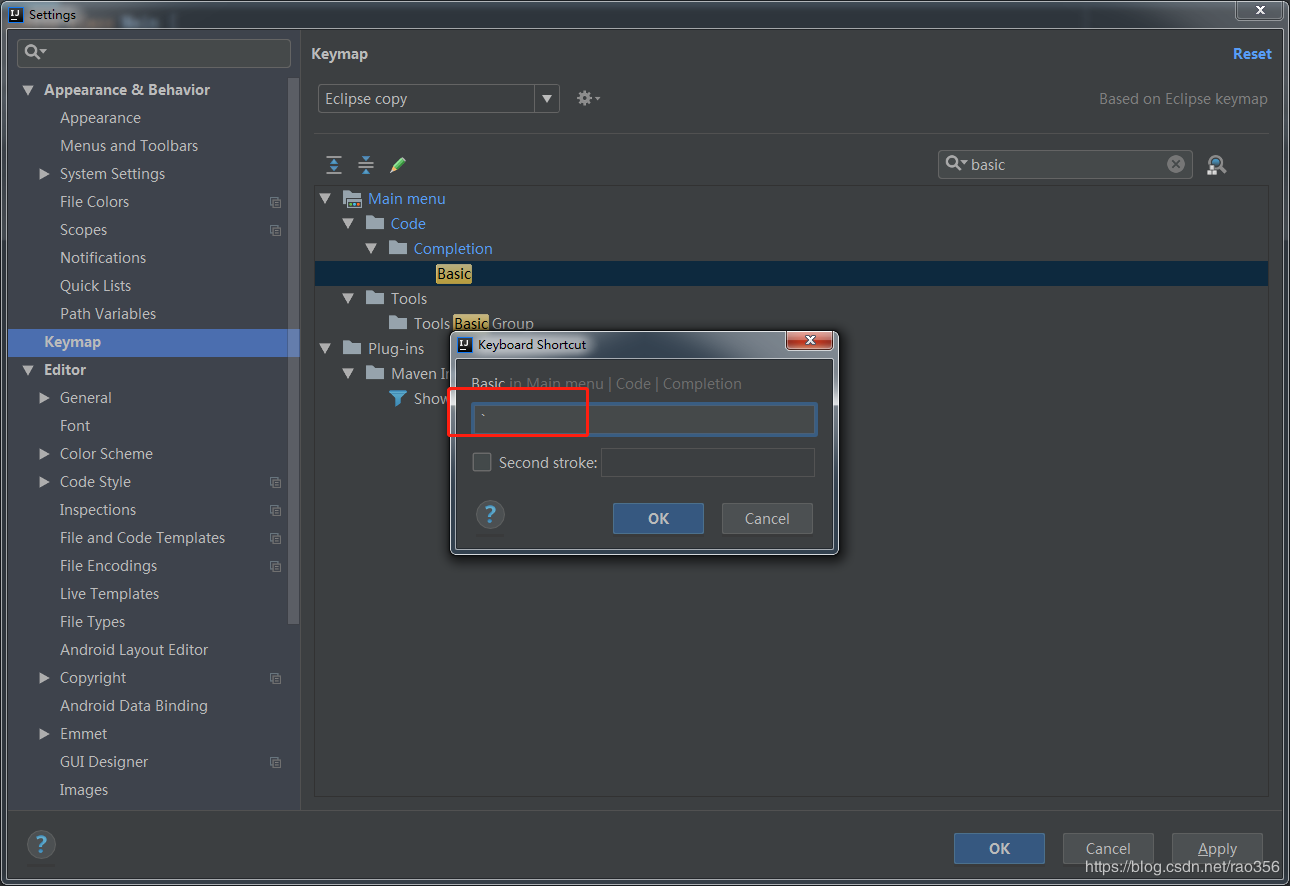Open the gear menu beside the keymap selector
The width and height of the screenshot is (1290, 886).
click(588, 98)
